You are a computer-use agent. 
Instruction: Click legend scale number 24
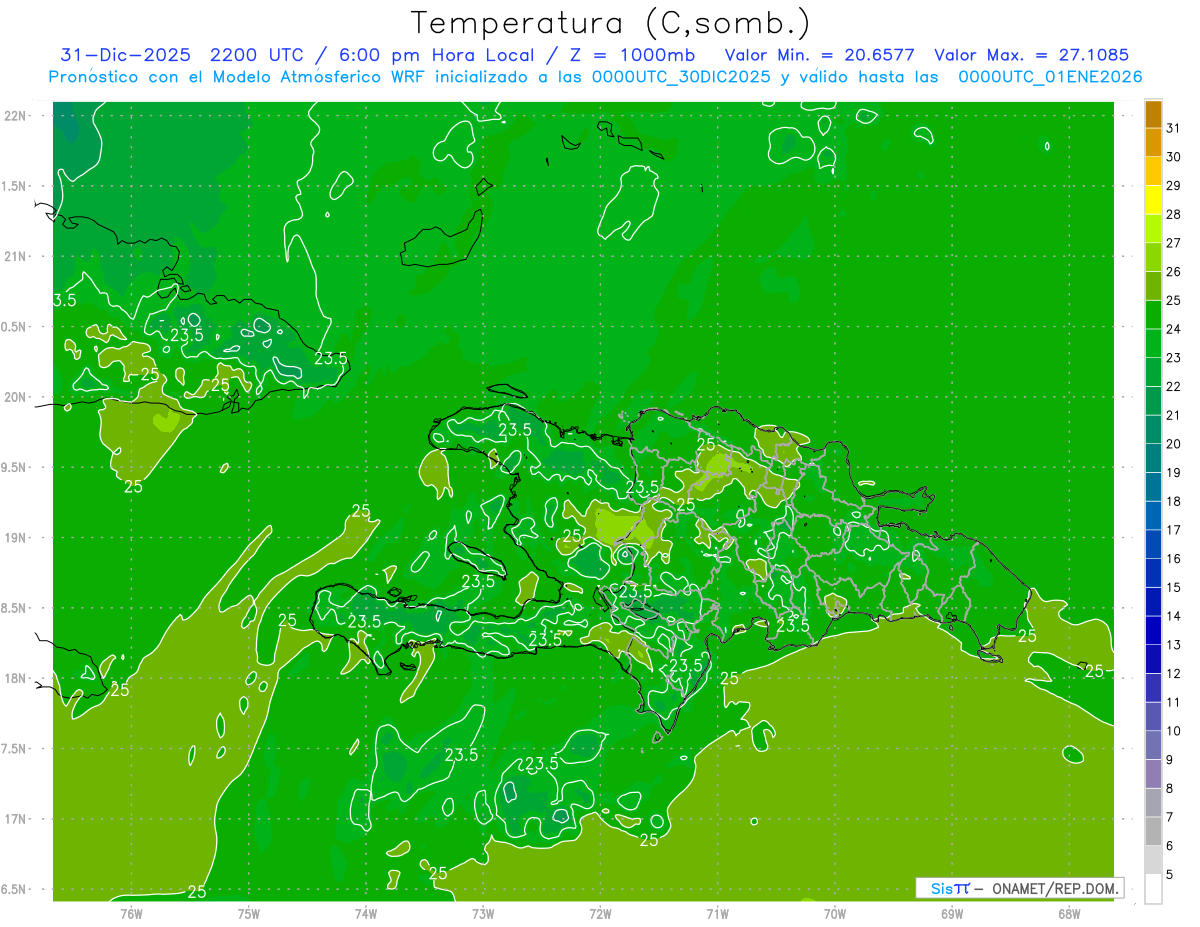click(1174, 329)
